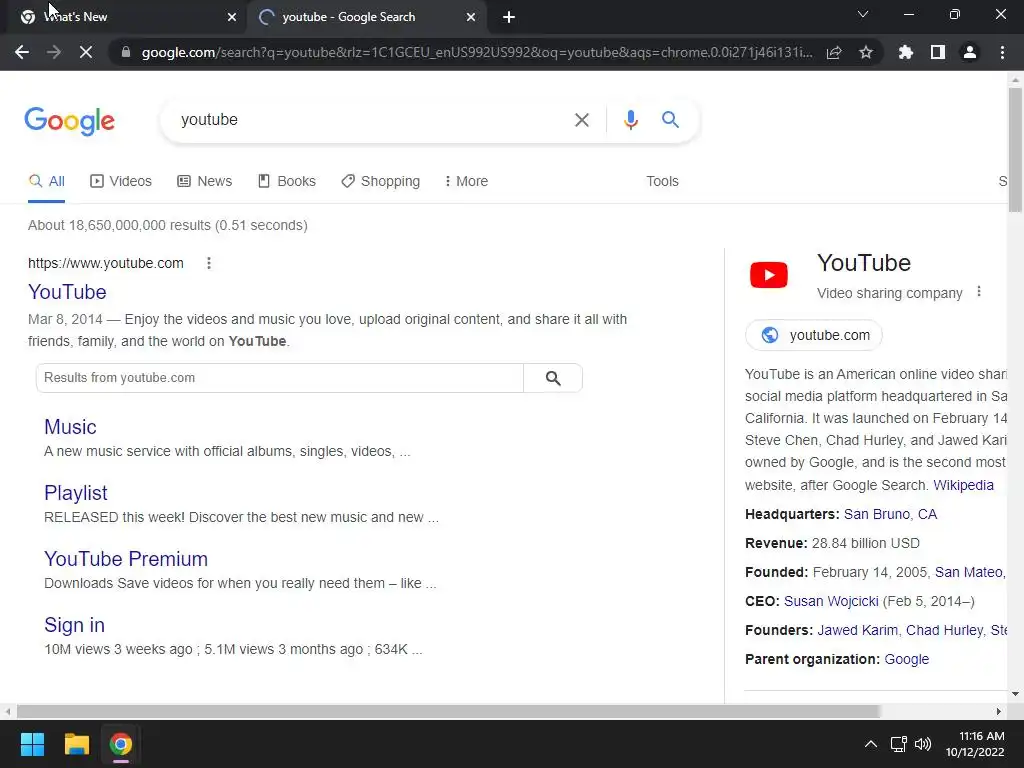
Task: Toggle the Chrome side panel
Action: coord(938,52)
